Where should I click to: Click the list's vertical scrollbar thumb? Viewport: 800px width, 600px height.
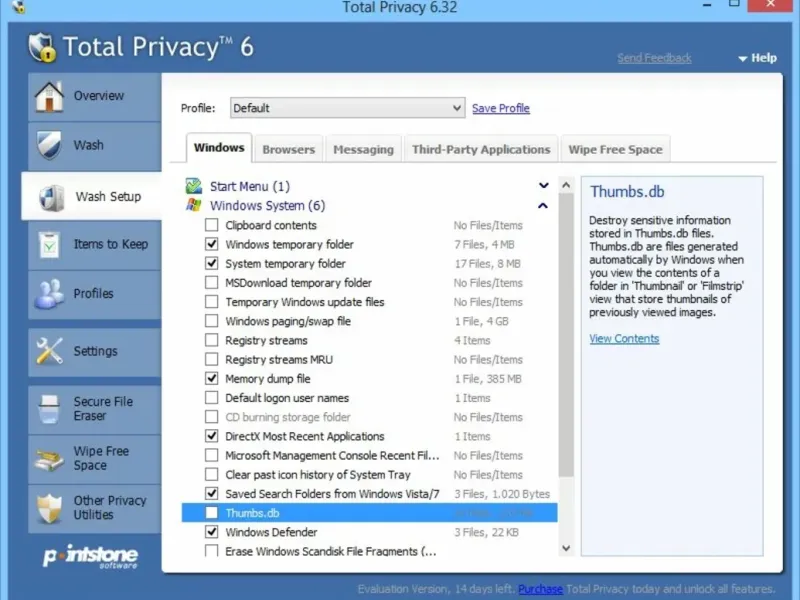566,335
